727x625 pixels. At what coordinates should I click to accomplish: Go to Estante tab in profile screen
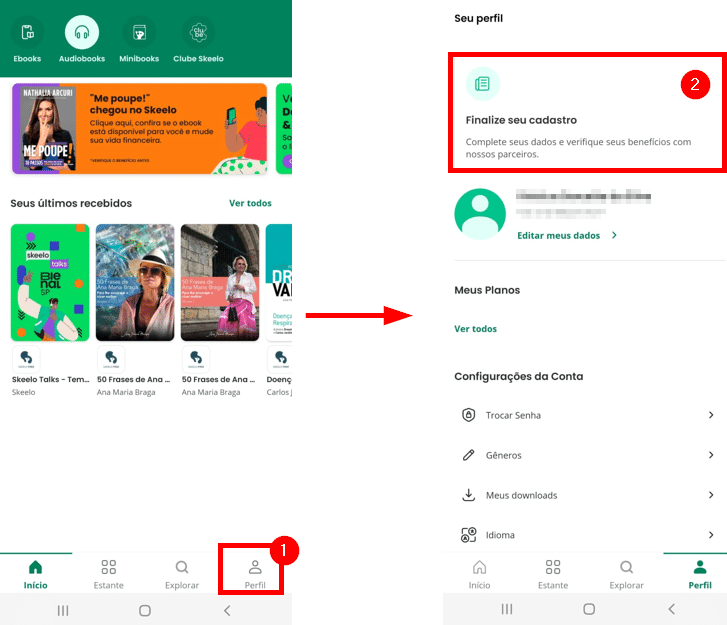click(x=553, y=574)
